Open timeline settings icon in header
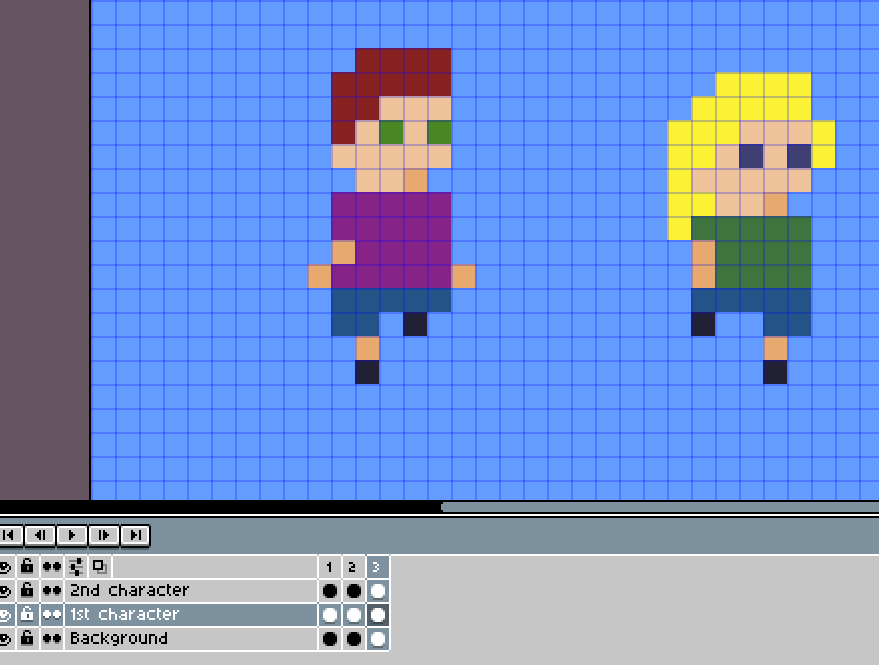 pos(76,566)
